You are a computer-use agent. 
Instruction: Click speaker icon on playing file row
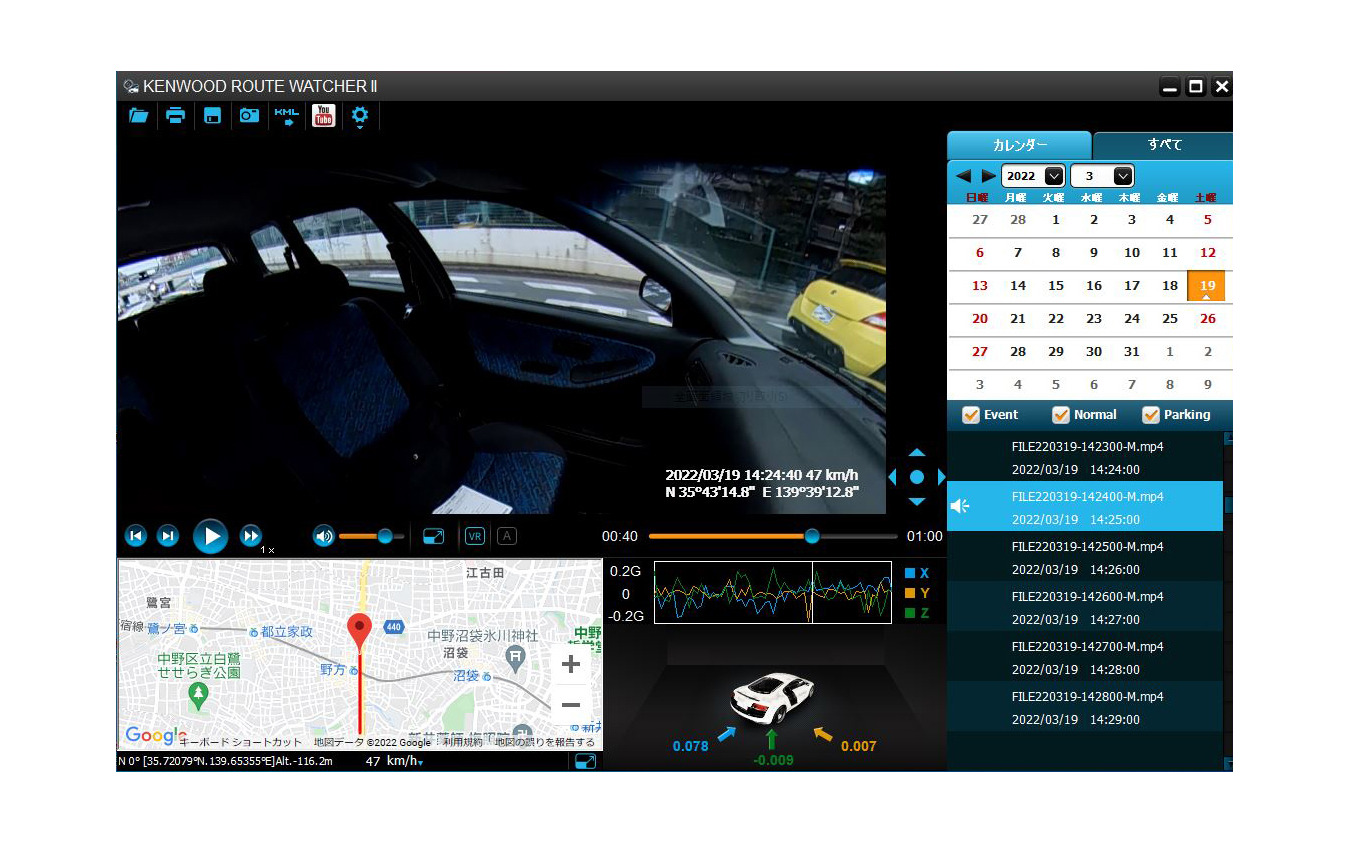[959, 507]
